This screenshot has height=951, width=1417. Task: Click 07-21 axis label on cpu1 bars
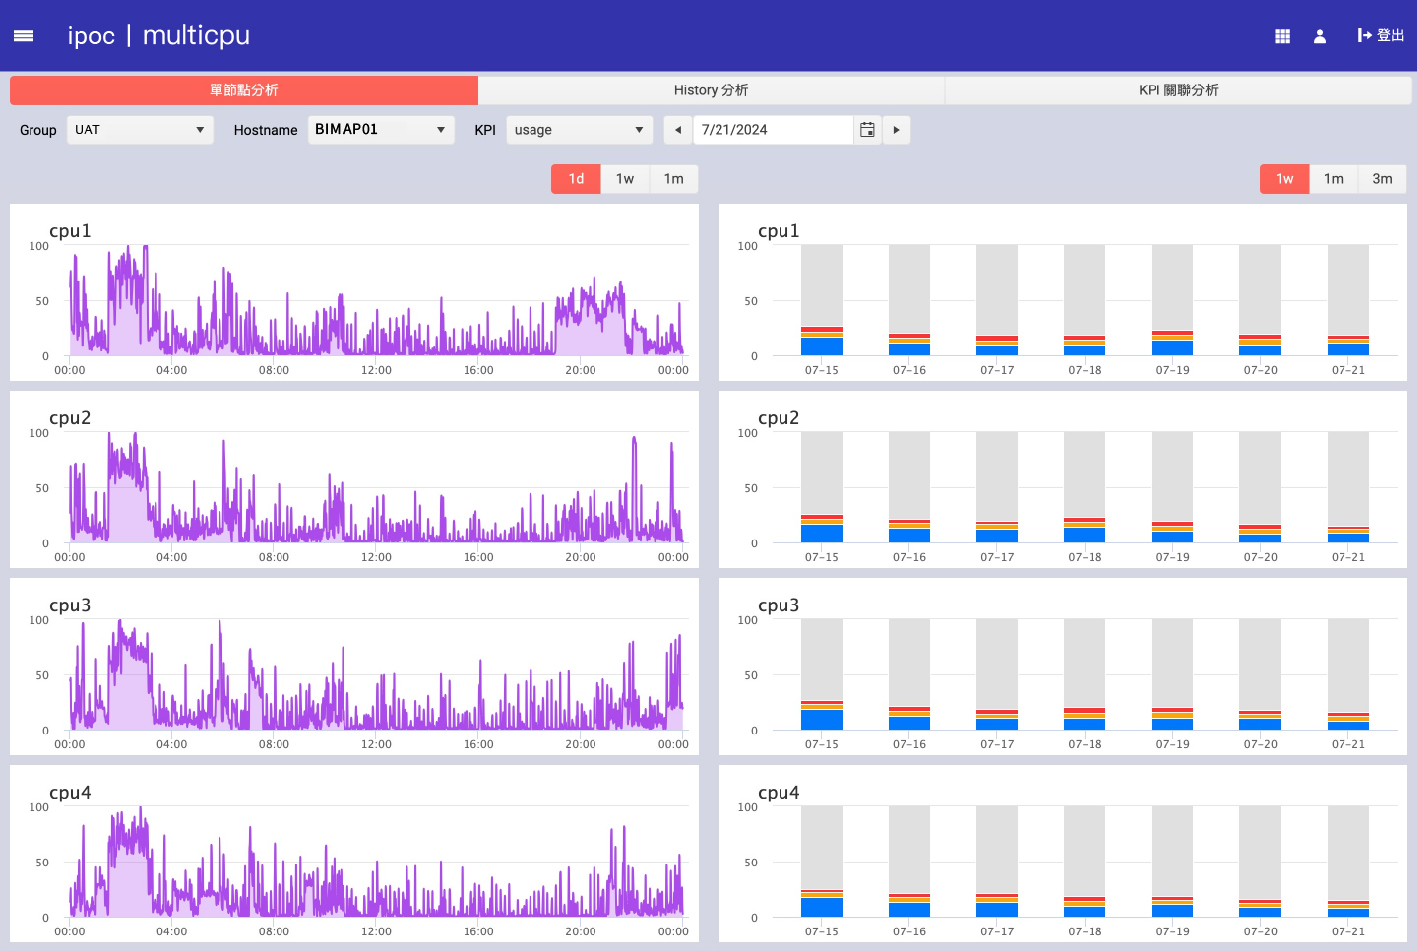1348,370
